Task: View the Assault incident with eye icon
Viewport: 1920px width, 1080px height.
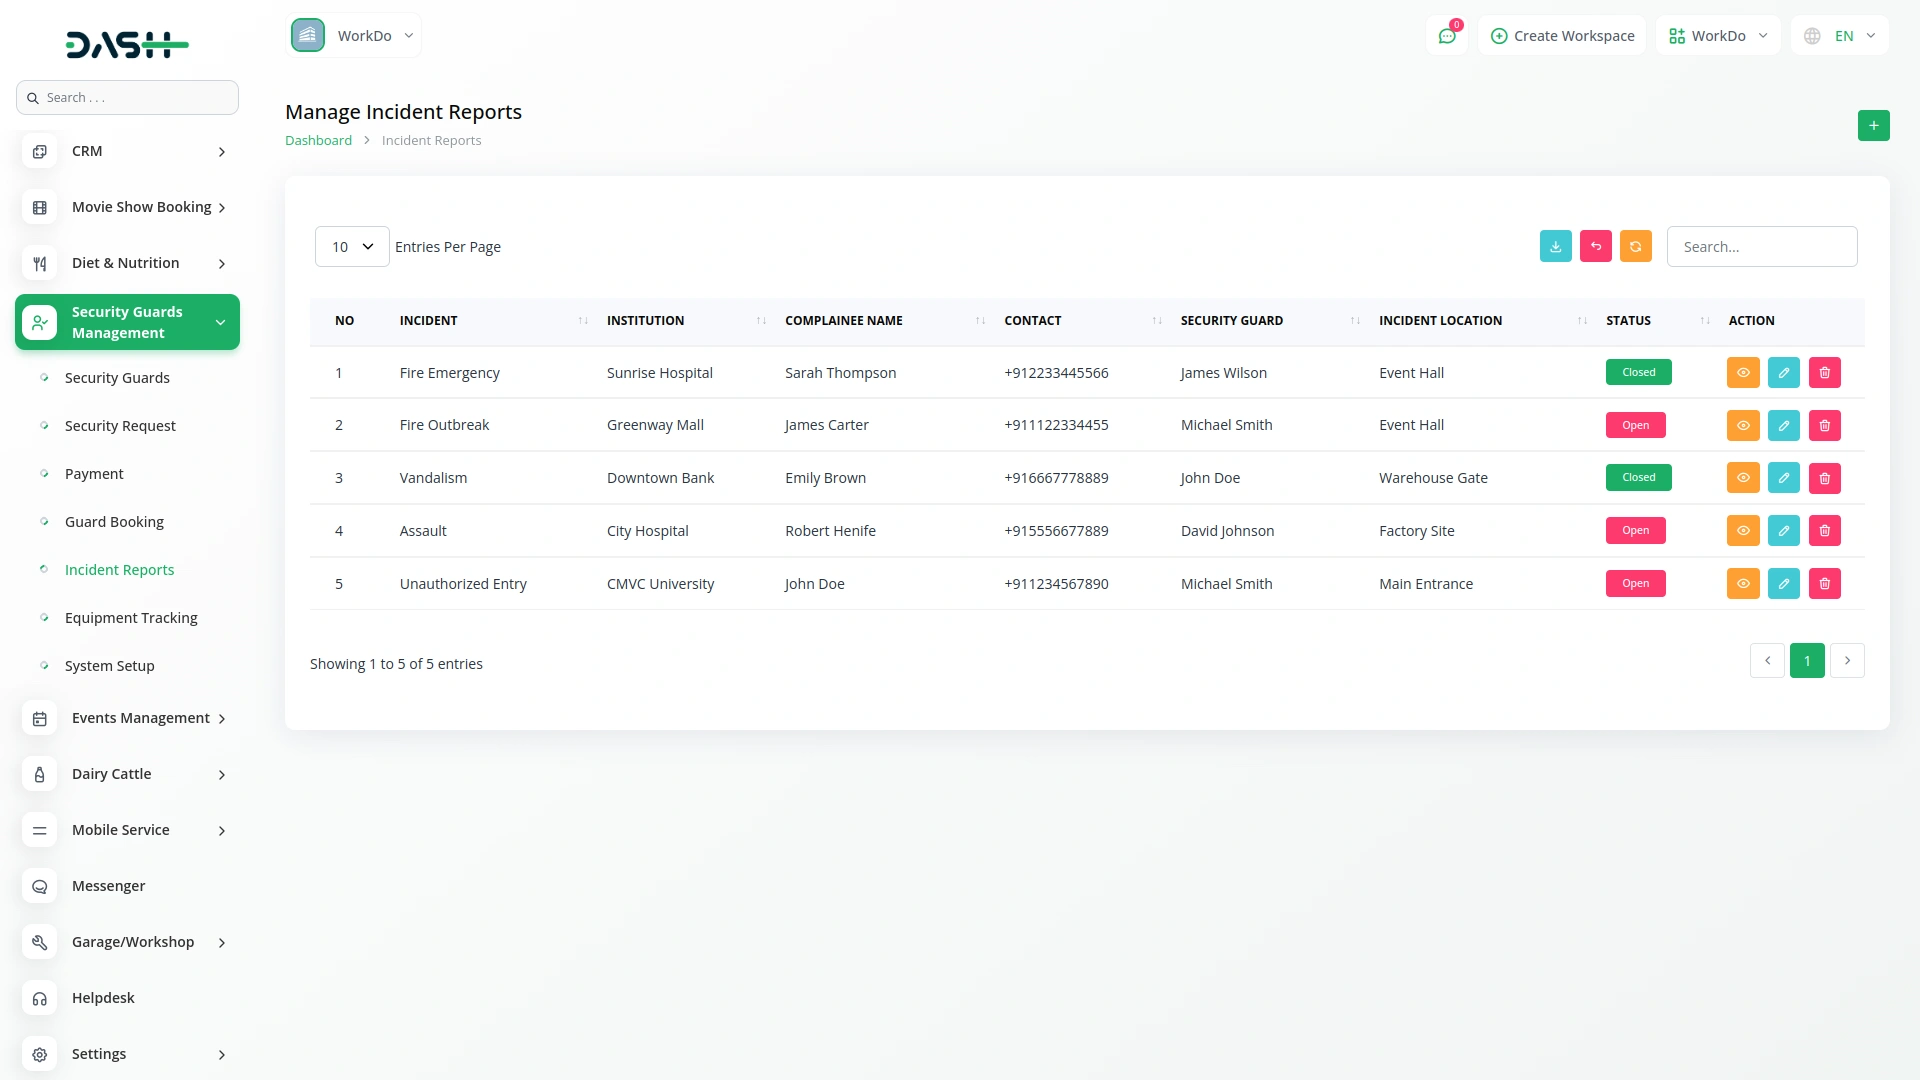Action: 1742,531
